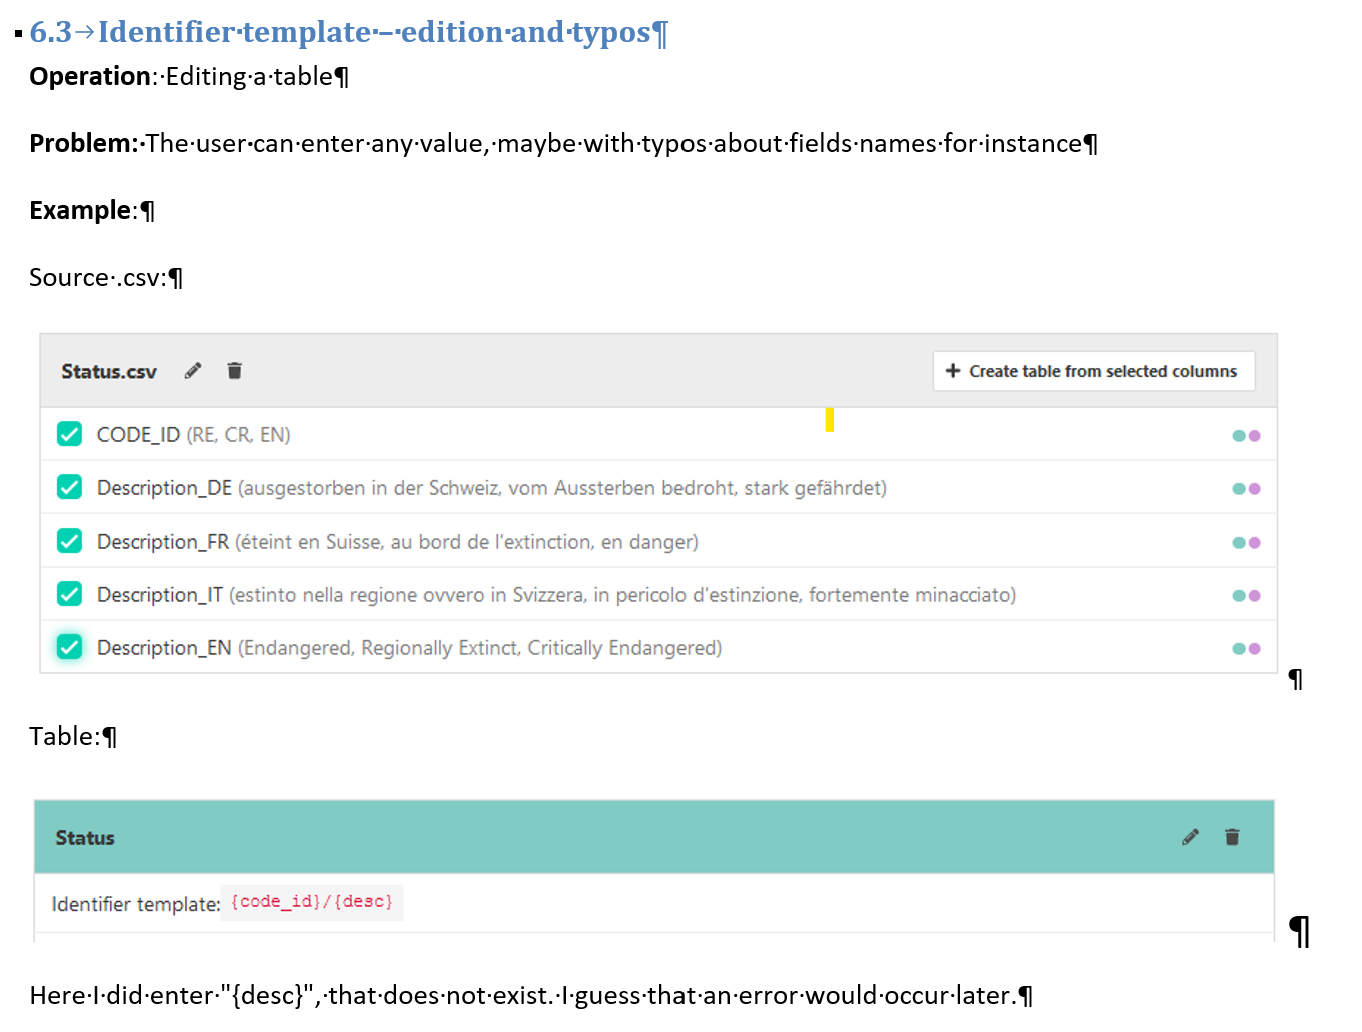This screenshot has height=1032, width=1362.
Task: Click the yellow highlight mark above CODE_ID row
Action: pos(829,419)
